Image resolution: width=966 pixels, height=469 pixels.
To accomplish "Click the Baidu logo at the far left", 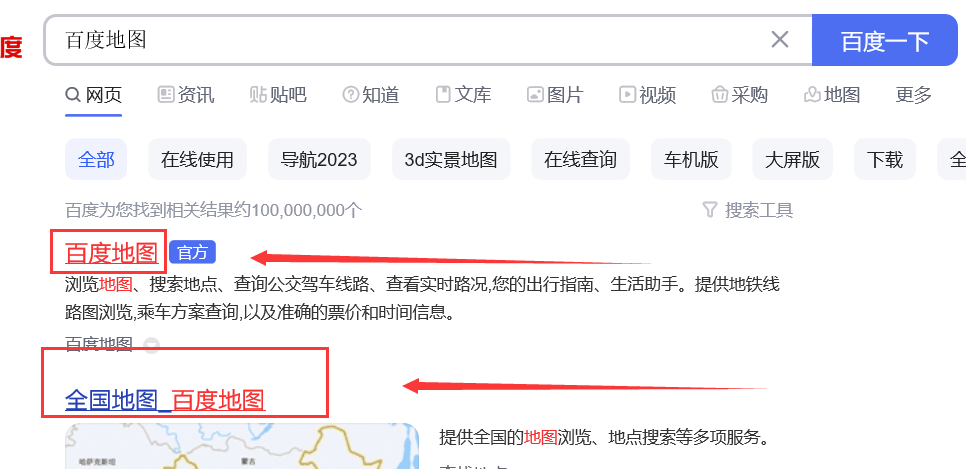I will coord(10,47).
